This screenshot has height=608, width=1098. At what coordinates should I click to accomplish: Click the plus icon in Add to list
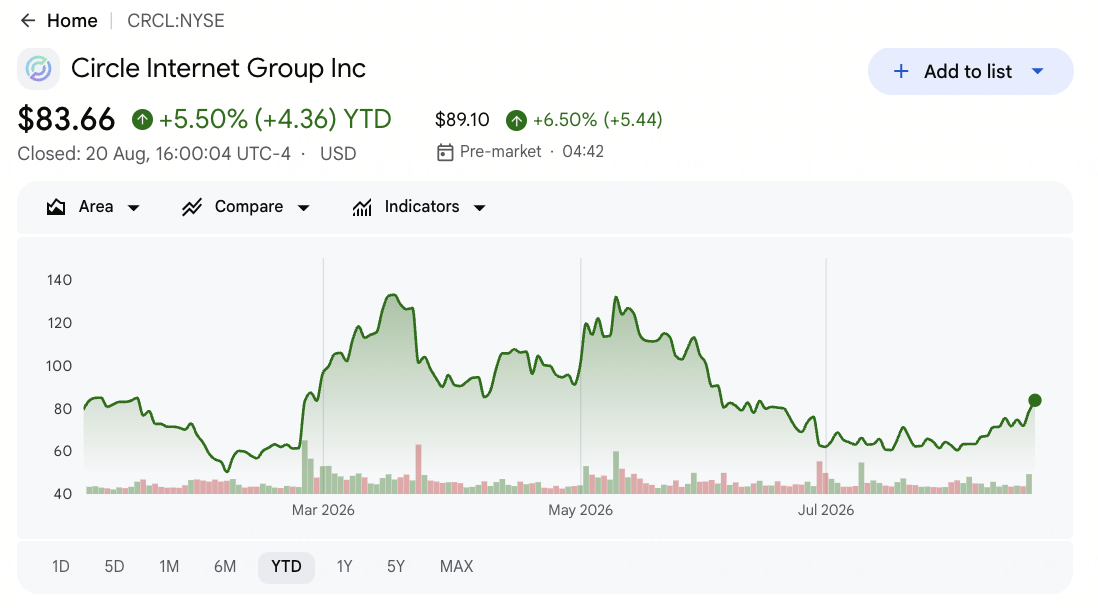tap(901, 71)
